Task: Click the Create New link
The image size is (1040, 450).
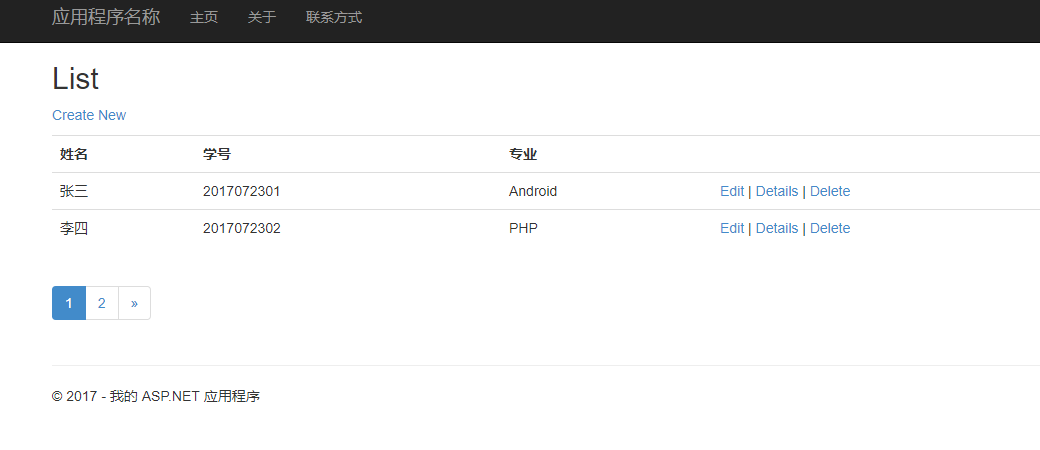Action: [x=89, y=115]
